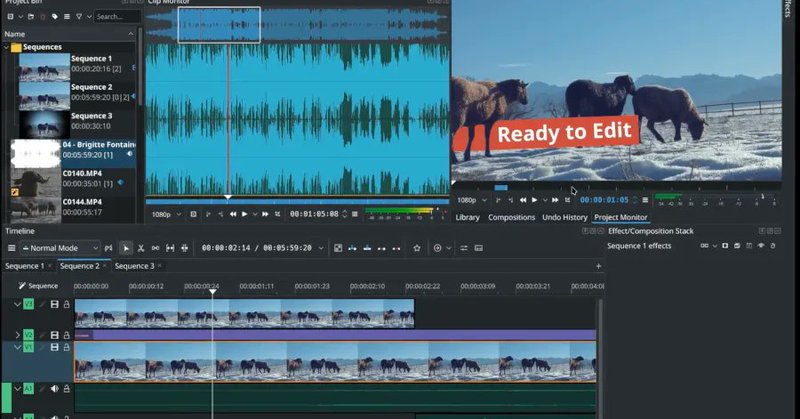Screen dimensions: 800x419
Task: Open Clip Monitor 1080p resolution dropdown
Action: [x=167, y=214]
